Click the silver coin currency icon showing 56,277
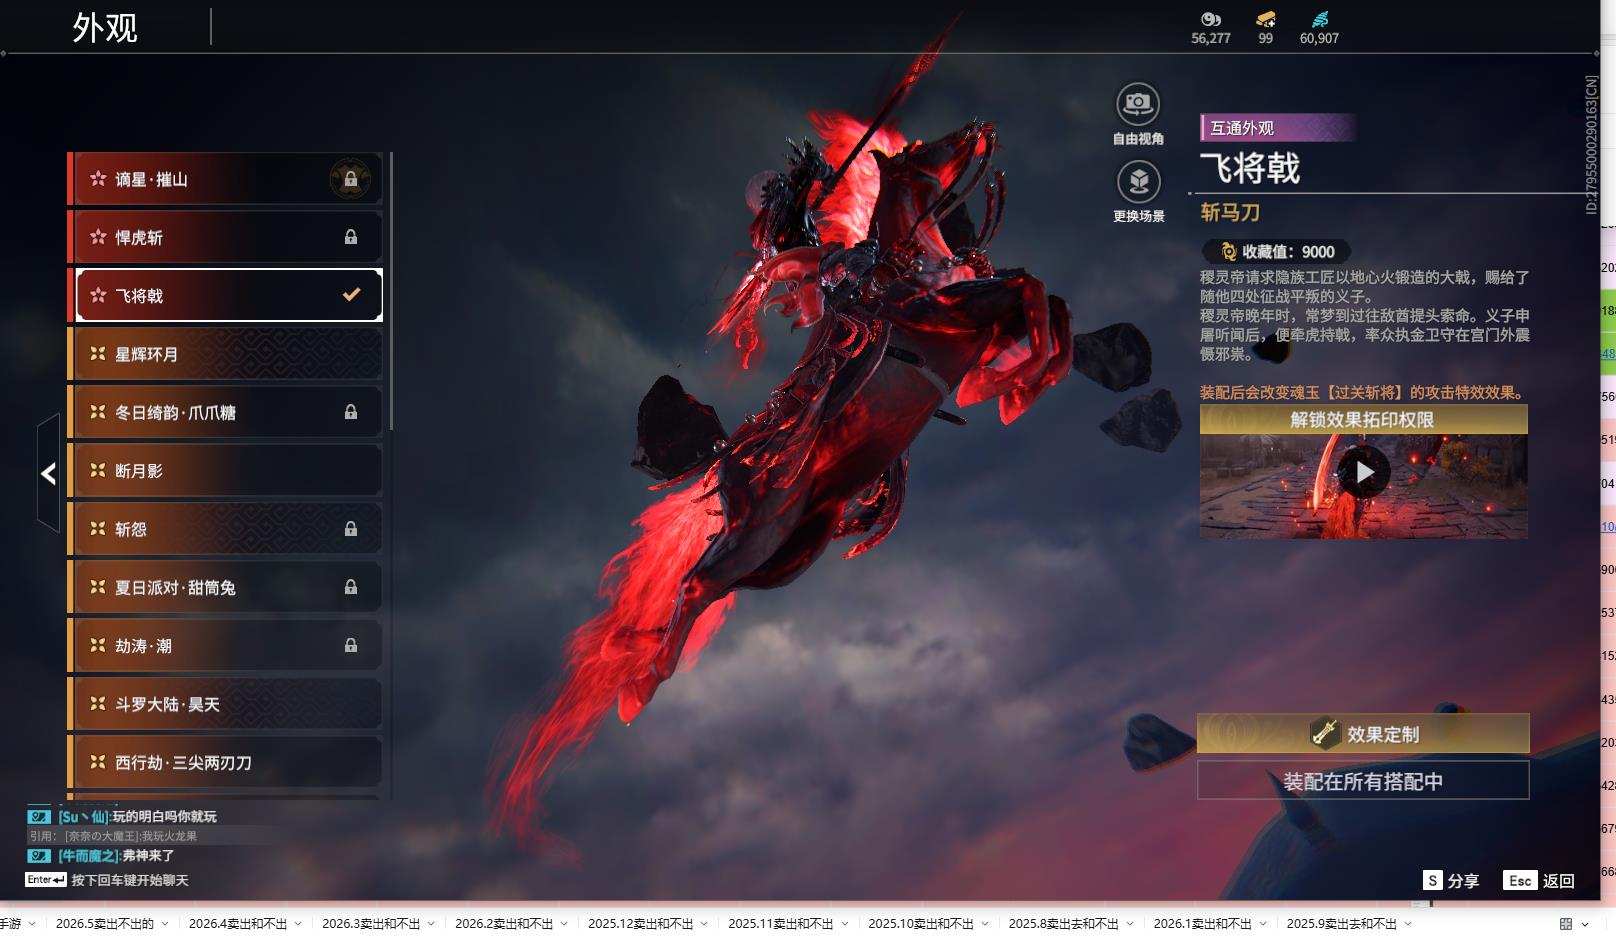Image resolution: width=1616 pixels, height=939 pixels. 1211,19
